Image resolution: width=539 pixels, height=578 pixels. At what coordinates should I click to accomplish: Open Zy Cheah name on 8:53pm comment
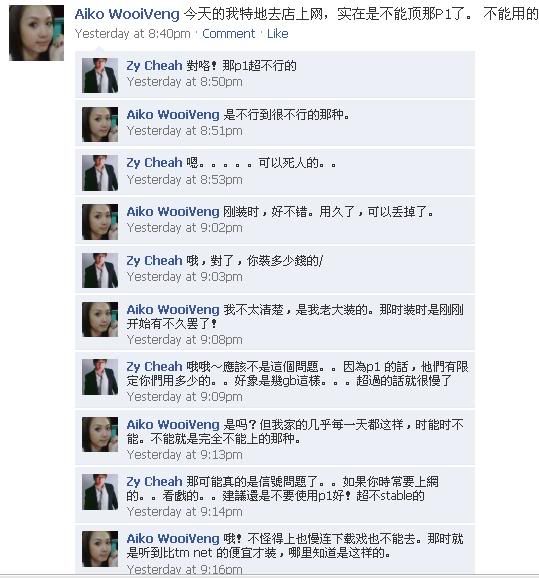154,163
